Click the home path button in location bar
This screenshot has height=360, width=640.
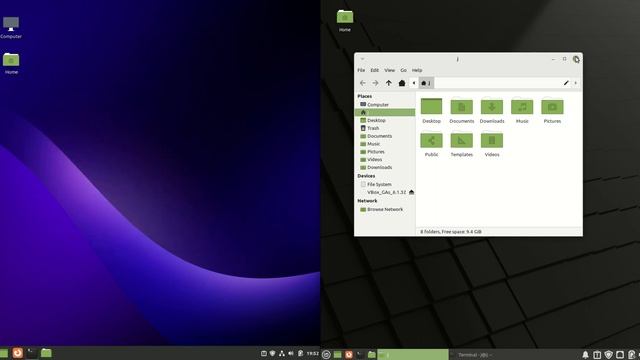[x=426, y=83]
